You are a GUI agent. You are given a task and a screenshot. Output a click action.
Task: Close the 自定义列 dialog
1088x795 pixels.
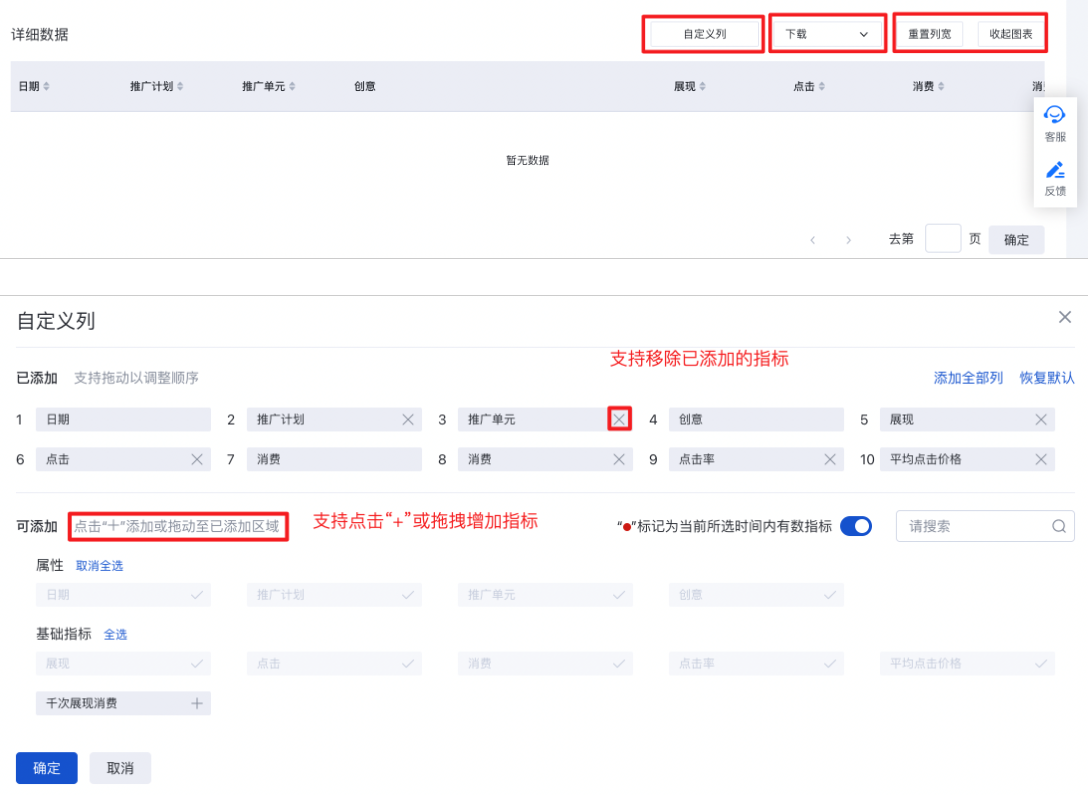(x=1065, y=317)
